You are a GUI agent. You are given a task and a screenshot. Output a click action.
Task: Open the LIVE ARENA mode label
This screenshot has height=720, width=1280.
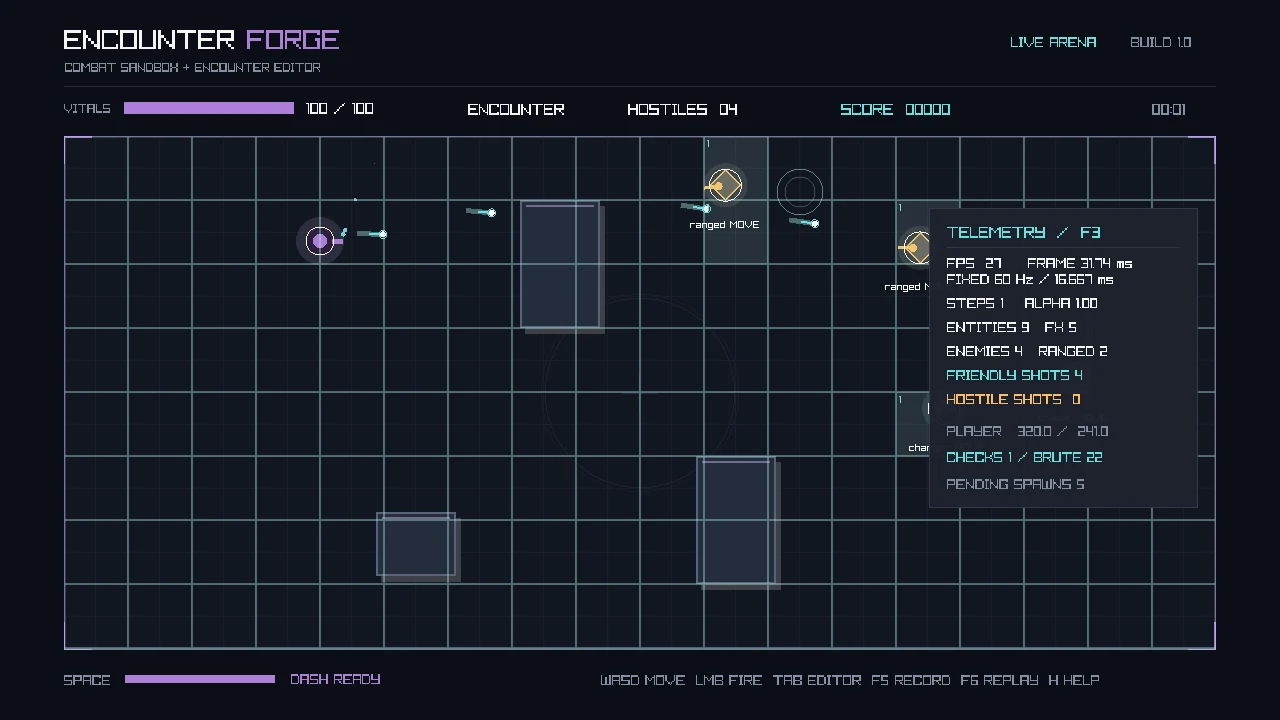(x=1053, y=42)
